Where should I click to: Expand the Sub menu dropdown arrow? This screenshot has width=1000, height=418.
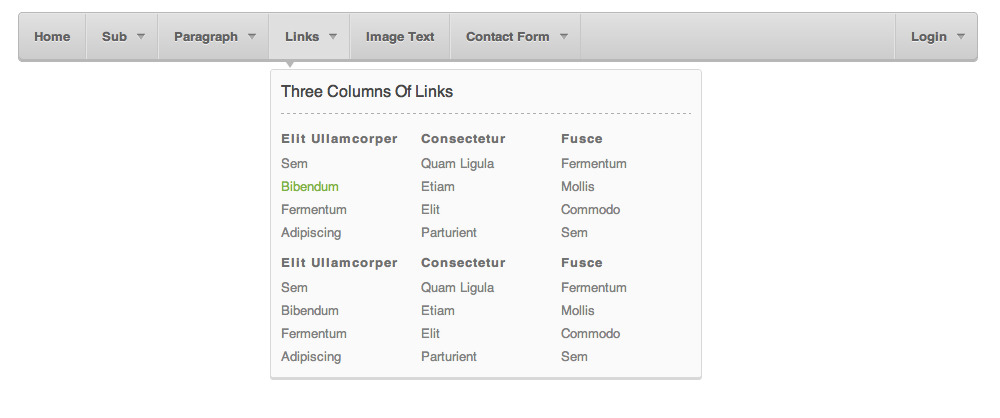point(141,36)
